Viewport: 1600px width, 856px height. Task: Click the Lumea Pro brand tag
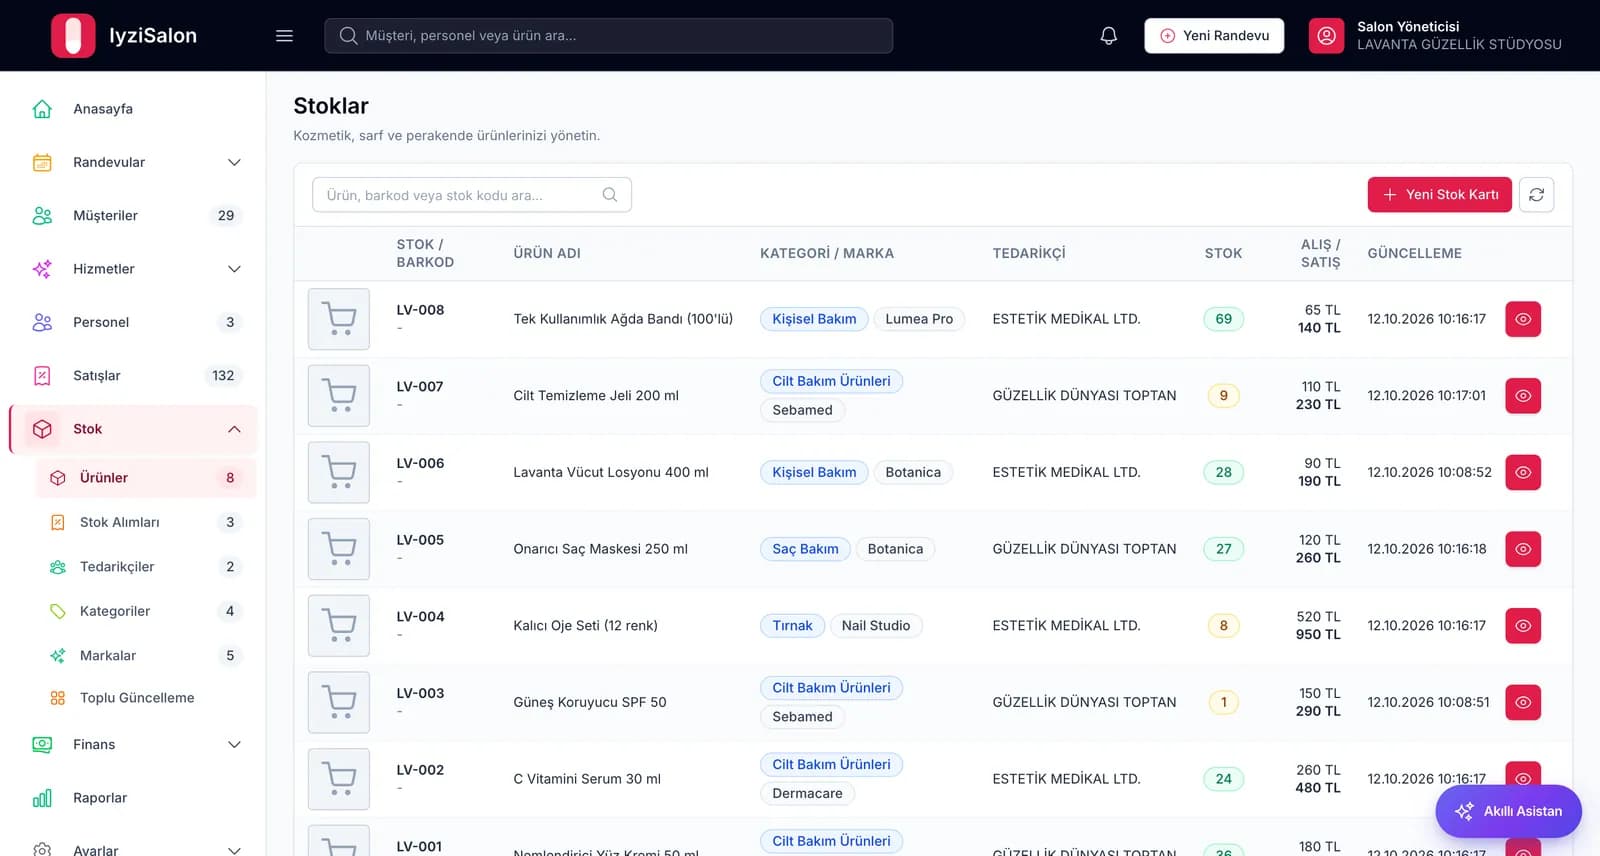919,319
